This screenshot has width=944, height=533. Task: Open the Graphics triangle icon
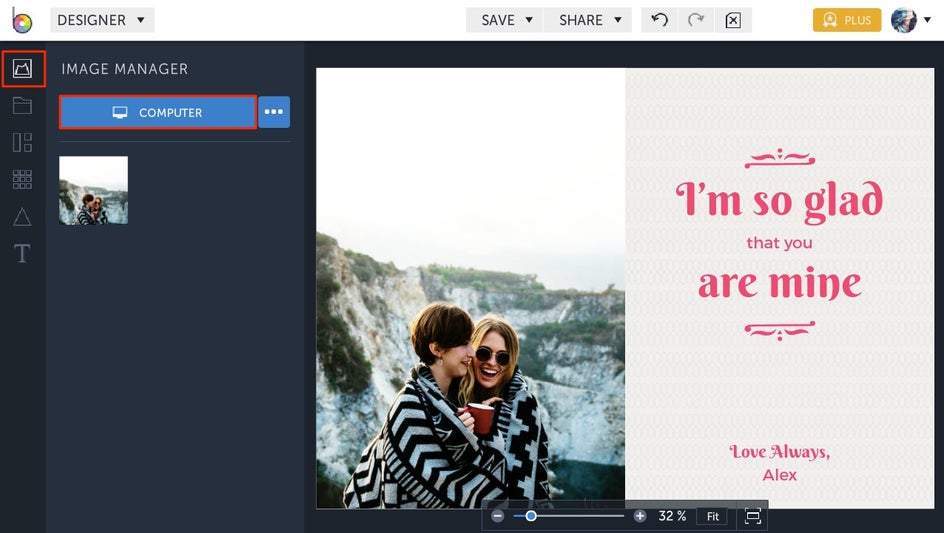[22, 216]
